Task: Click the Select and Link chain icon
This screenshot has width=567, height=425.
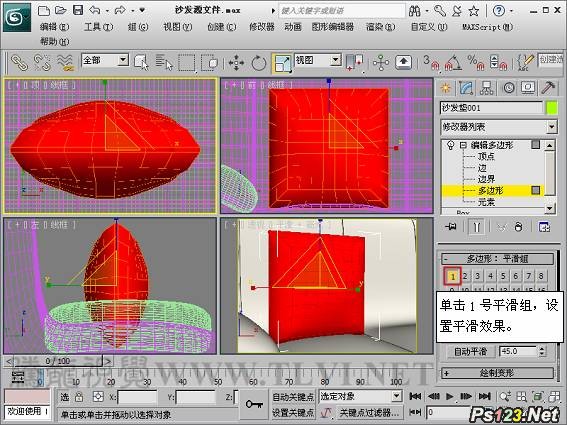Action: 19,62
